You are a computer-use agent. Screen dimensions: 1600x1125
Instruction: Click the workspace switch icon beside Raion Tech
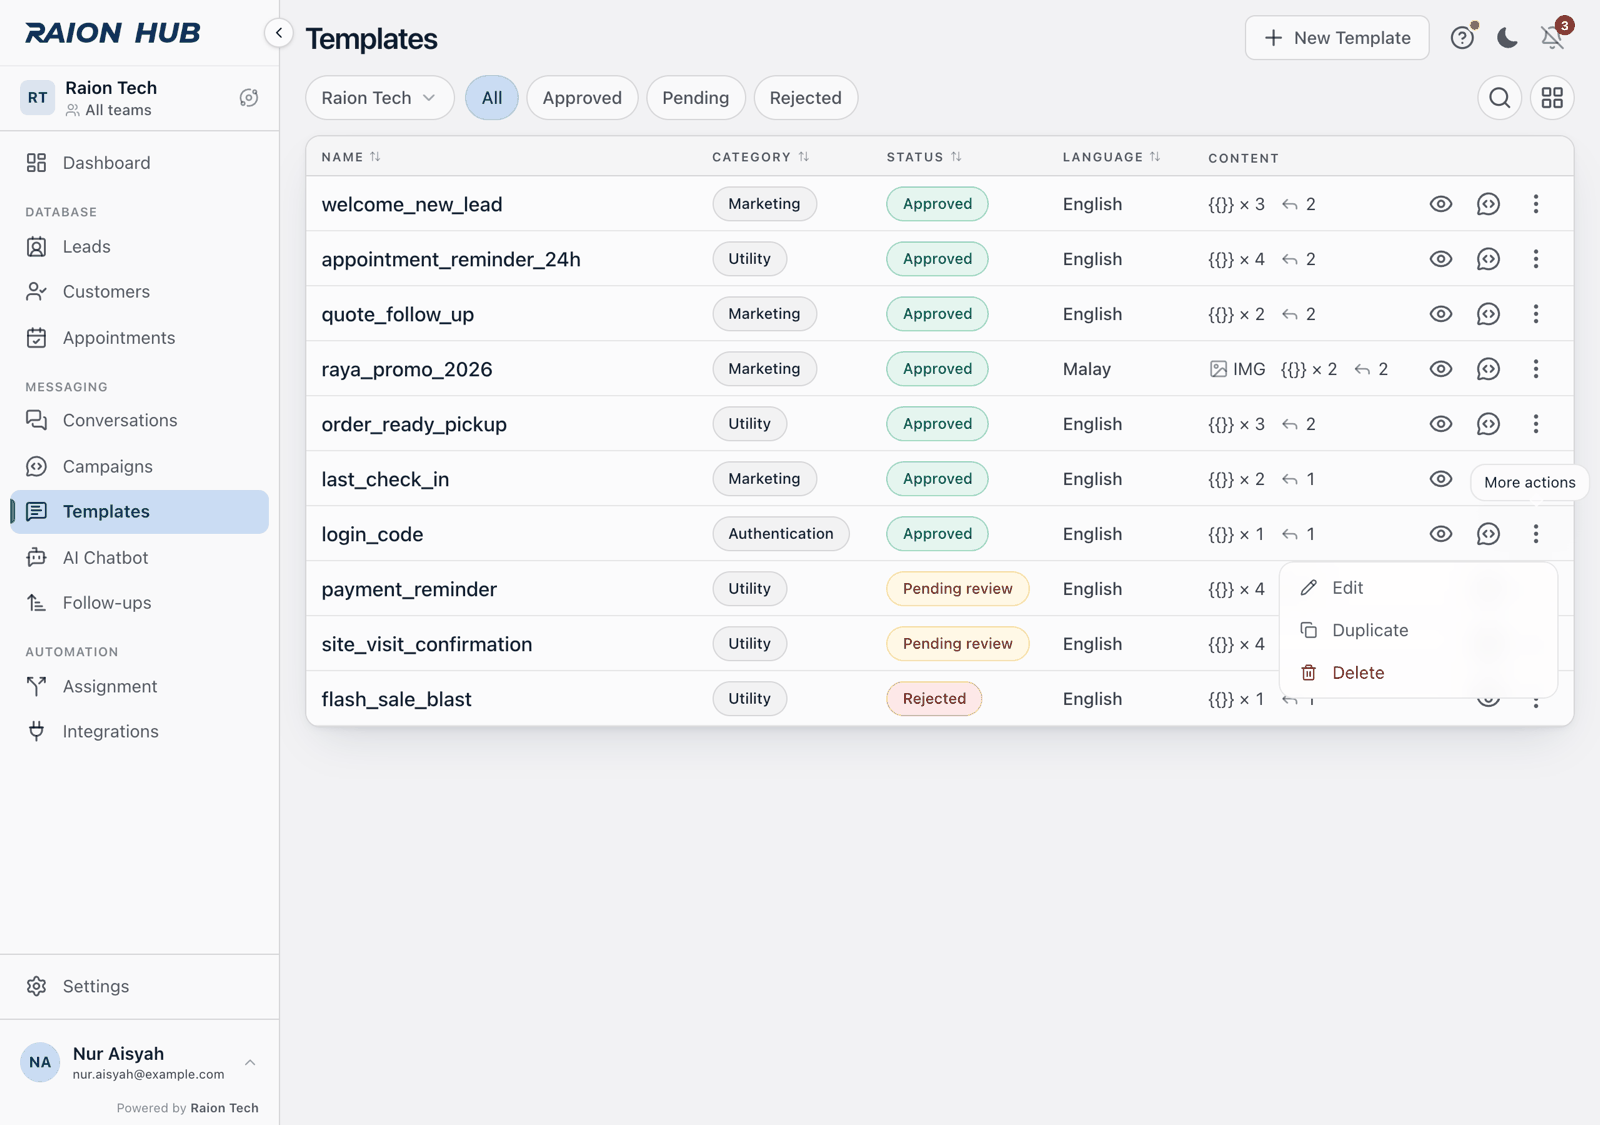pyautogui.click(x=249, y=98)
